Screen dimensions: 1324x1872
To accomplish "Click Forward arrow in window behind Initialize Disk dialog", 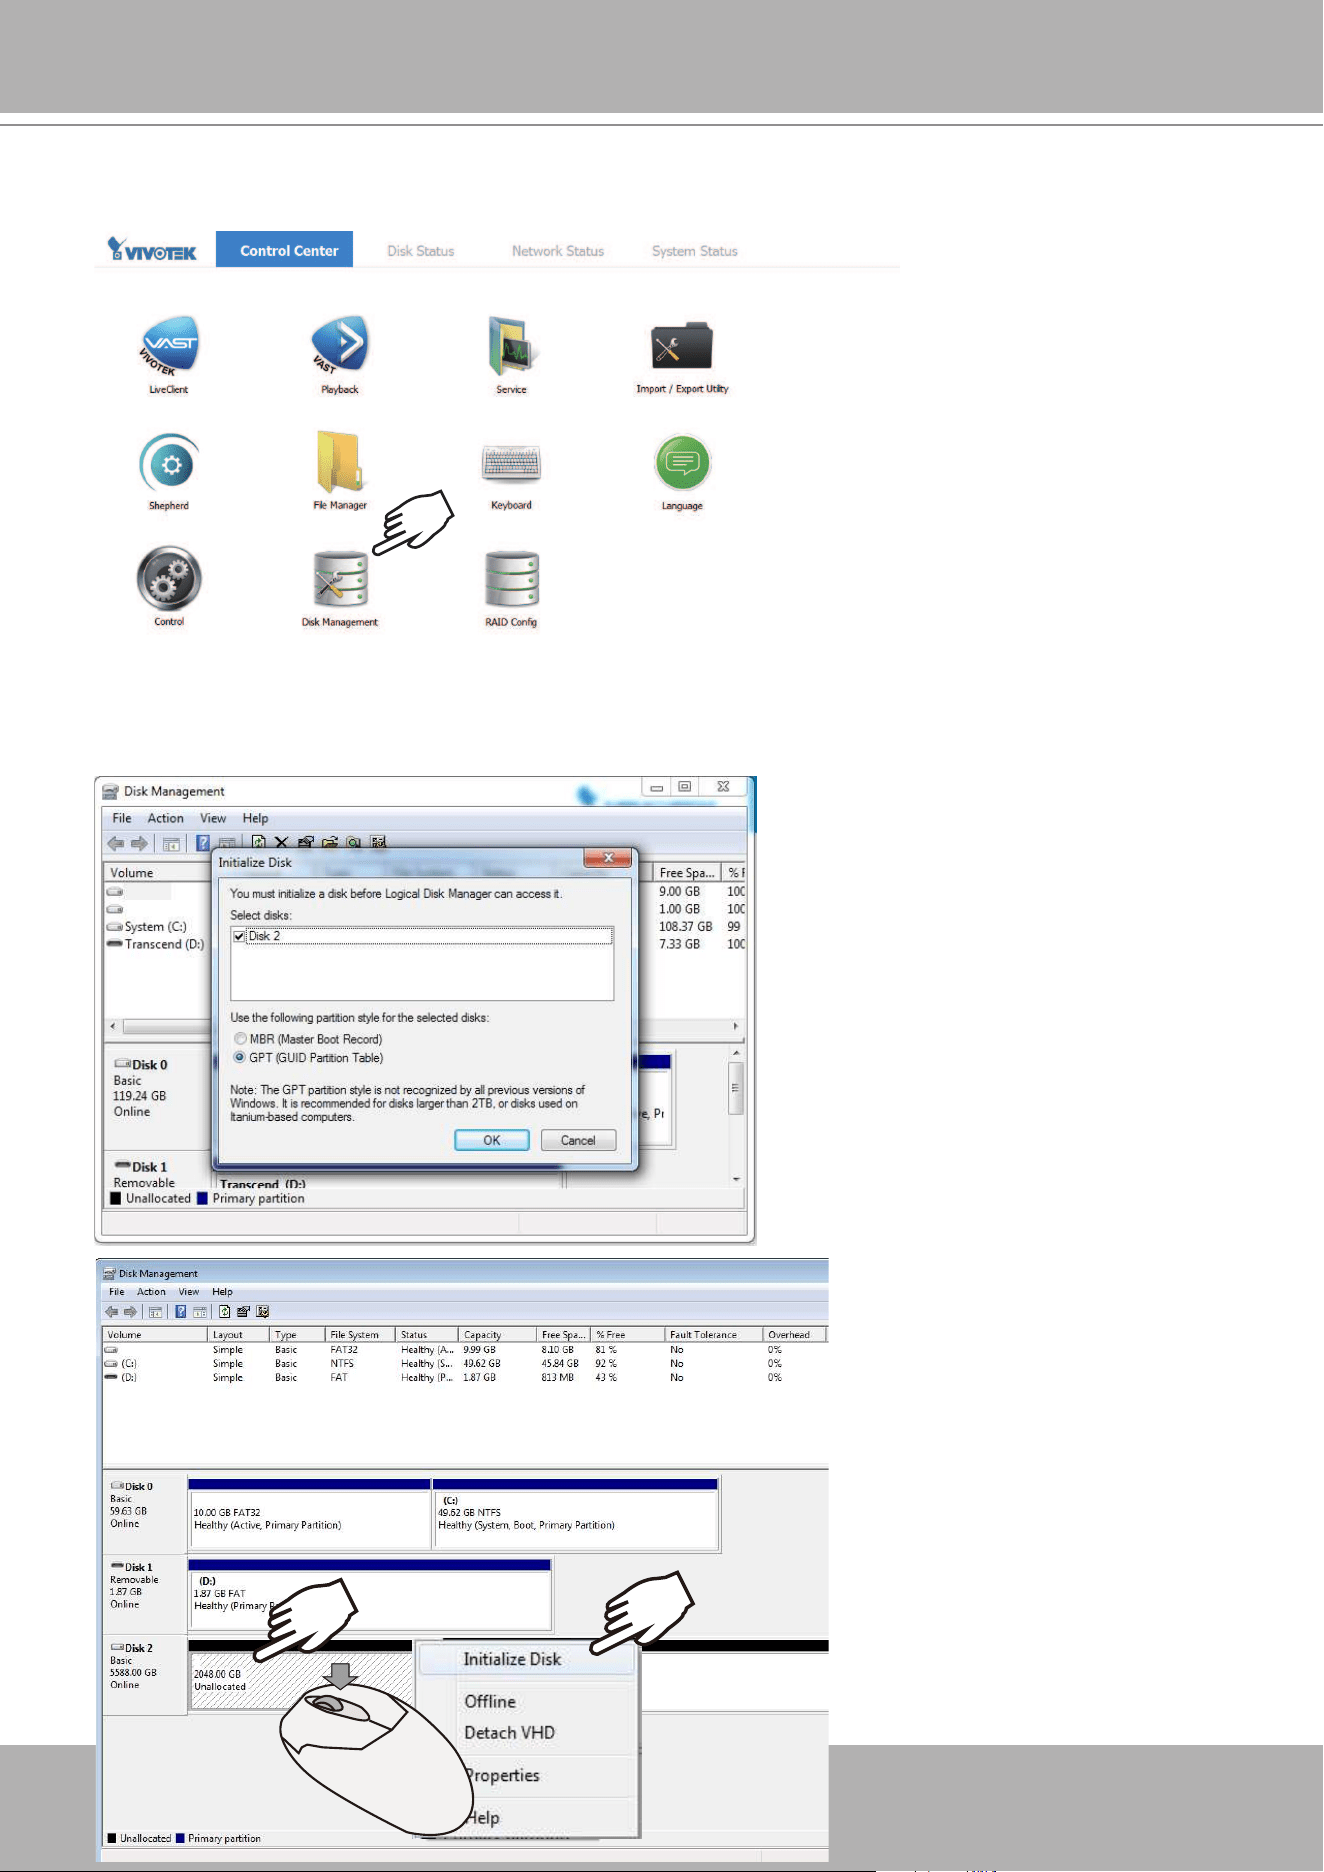I will [x=139, y=844].
